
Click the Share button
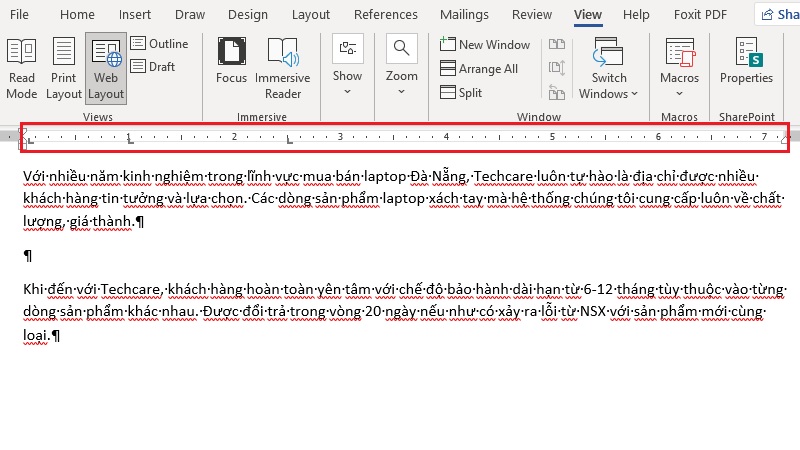point(780,14)
